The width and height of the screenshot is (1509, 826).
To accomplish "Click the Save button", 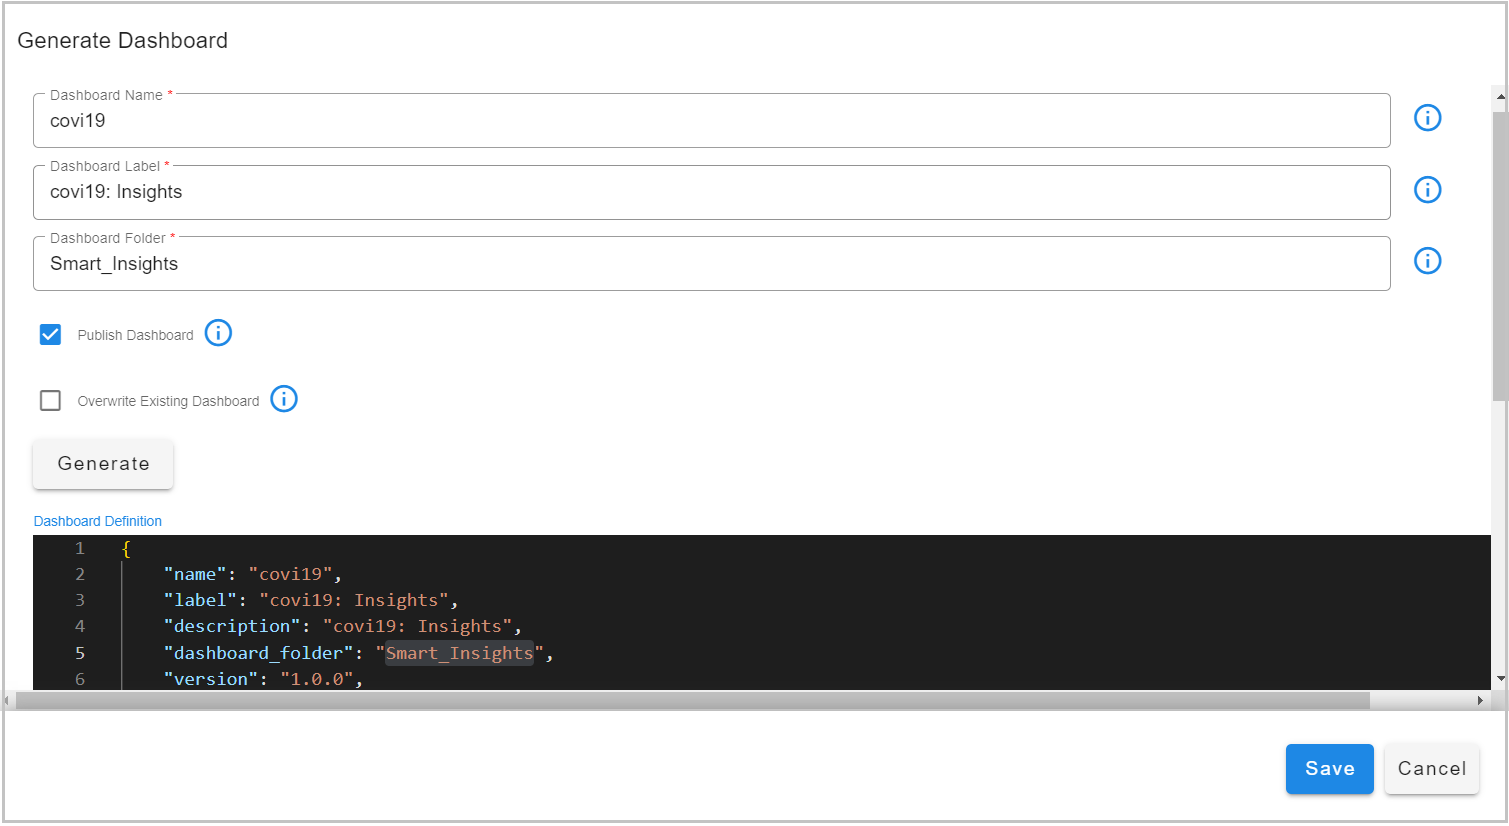I will (1329, 769).
